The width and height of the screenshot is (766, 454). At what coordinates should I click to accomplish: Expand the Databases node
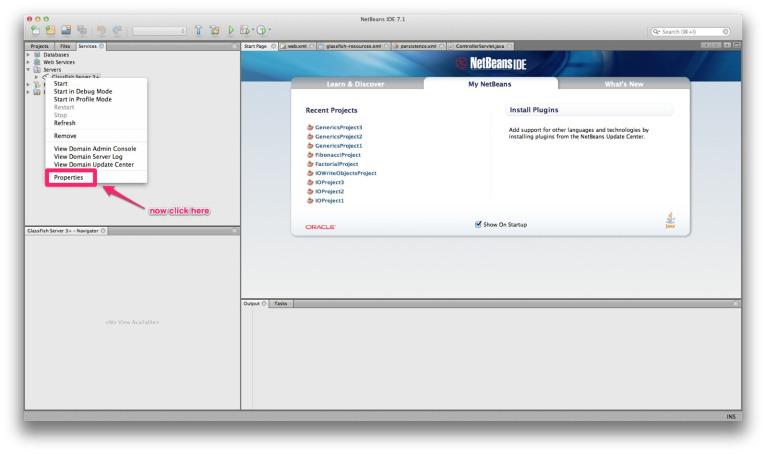tap(28, 55)
